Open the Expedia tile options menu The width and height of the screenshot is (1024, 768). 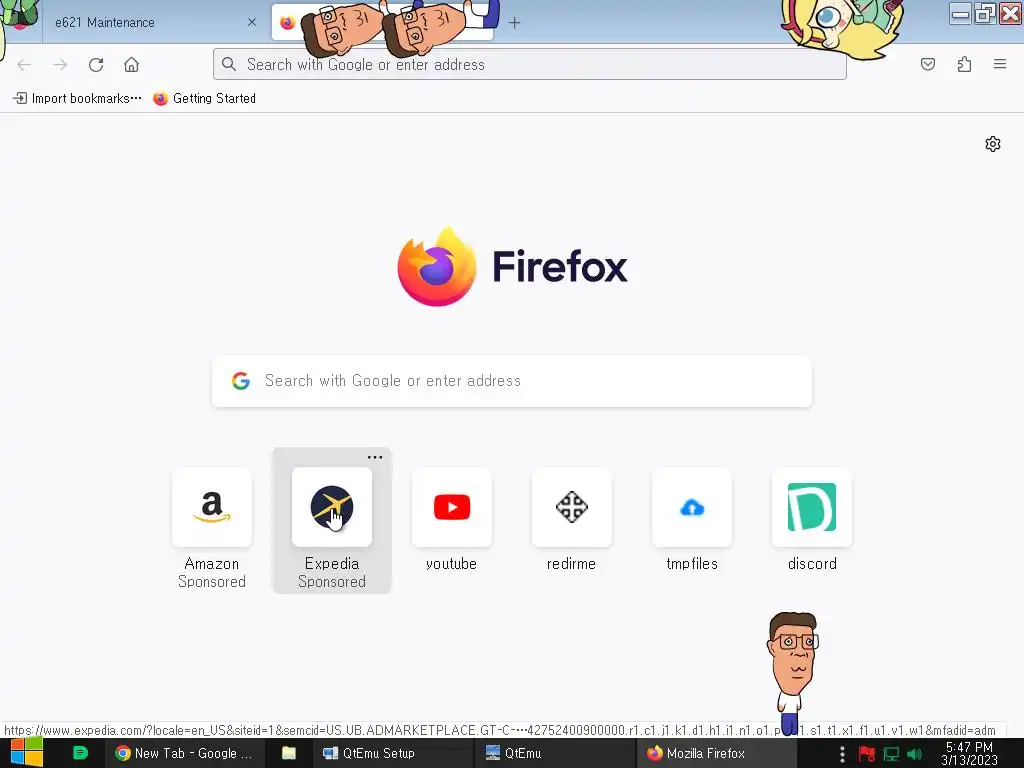pyautogui.click(x=375, y=457)
